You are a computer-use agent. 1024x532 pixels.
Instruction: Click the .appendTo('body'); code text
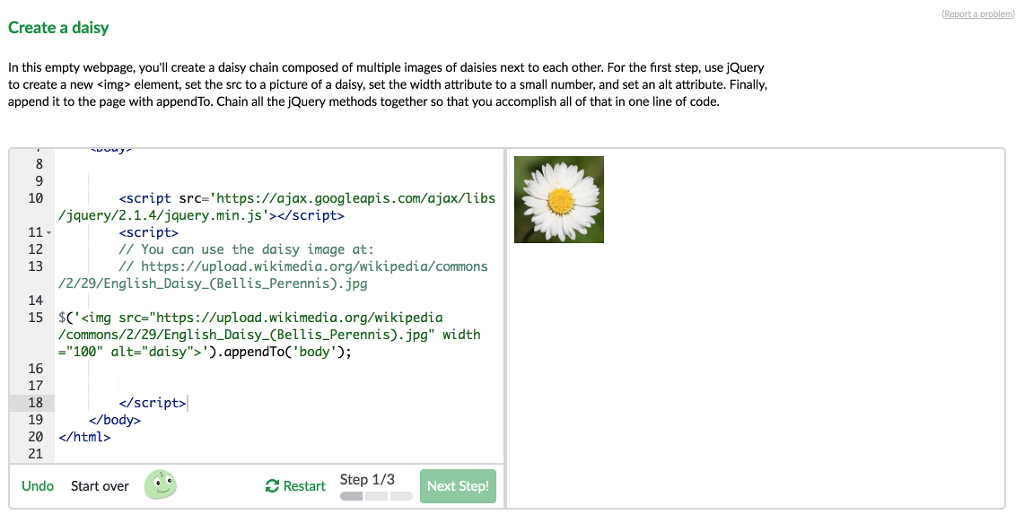point(284,352)
